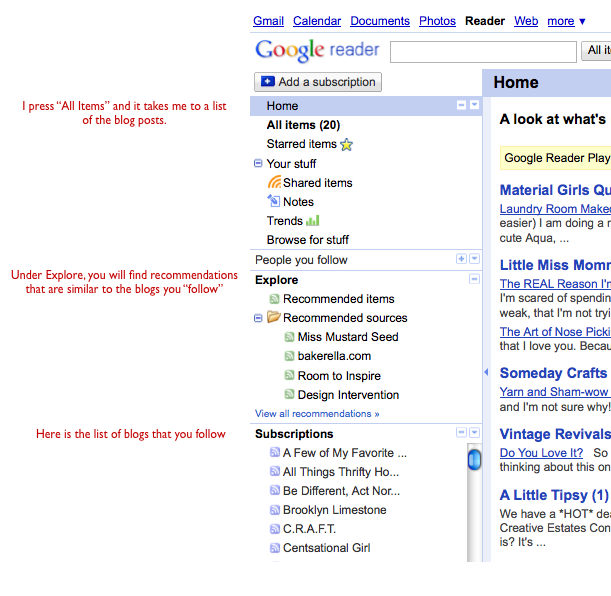The width and height of the screenshot is (611, 596).
Task: Open The Art of Nose Picki... post link
Action: click(x=555, y=332)
